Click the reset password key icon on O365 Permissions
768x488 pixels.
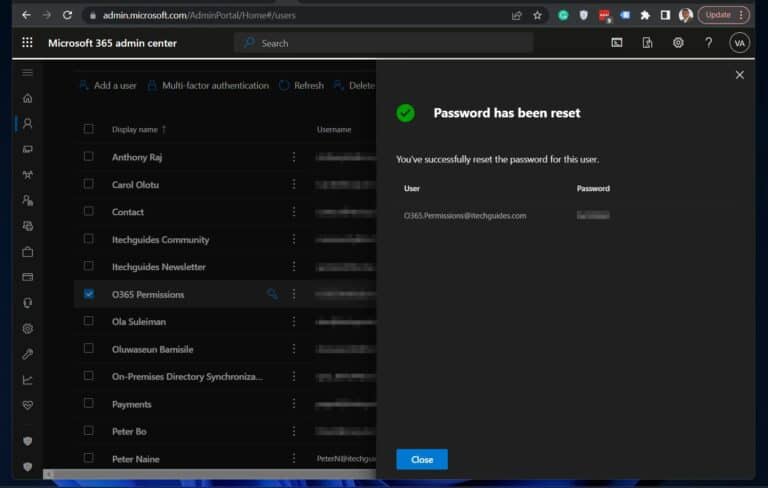(272, 294)
